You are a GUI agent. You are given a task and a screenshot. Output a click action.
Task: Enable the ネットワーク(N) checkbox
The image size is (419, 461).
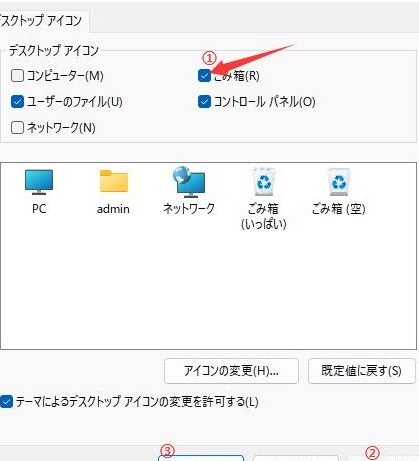pyautogui.click(x=17, y=127)
